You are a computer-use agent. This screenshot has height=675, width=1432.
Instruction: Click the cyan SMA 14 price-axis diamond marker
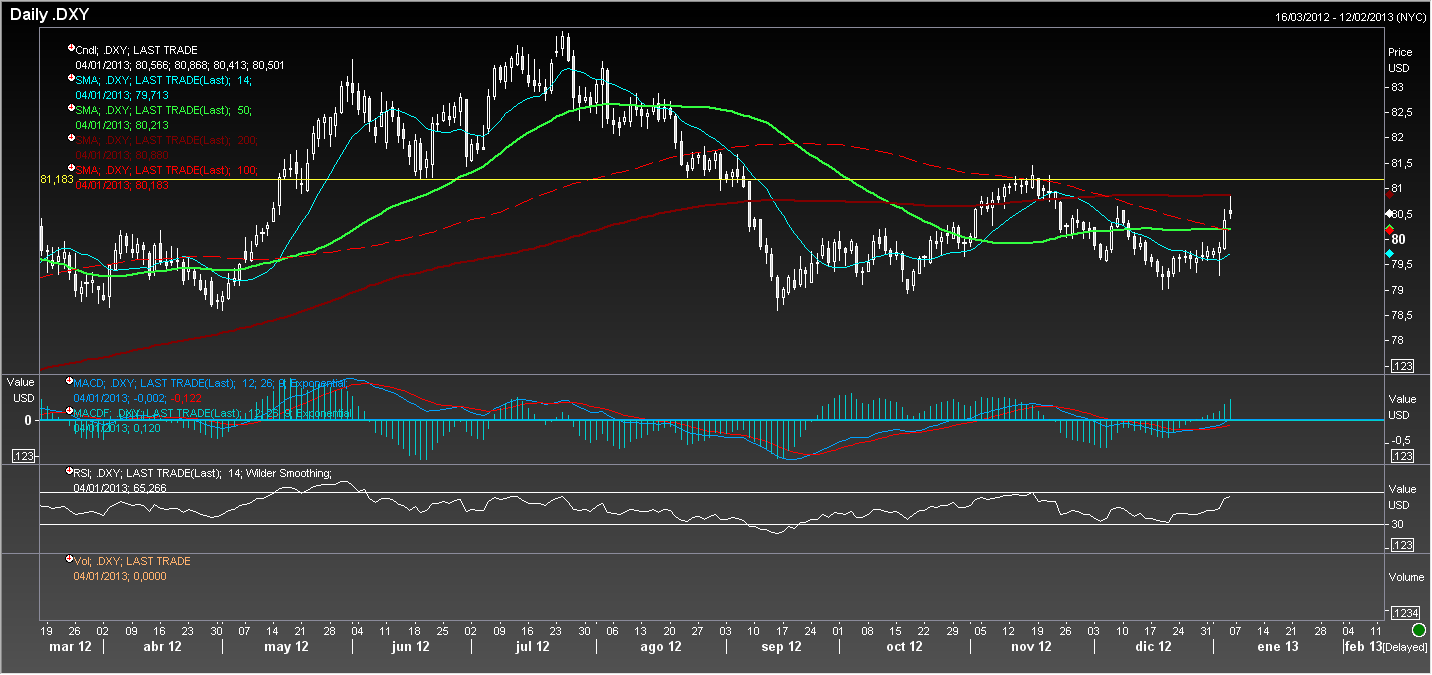[1389, 254]
